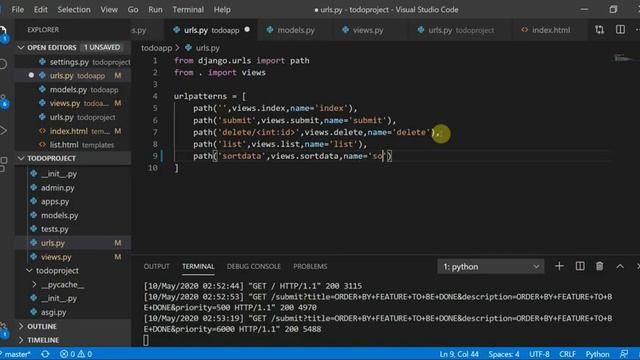Open the File menu

coord(18,9)
